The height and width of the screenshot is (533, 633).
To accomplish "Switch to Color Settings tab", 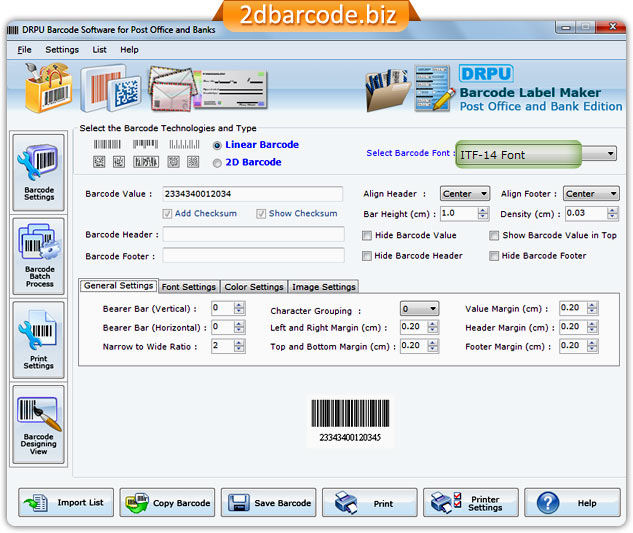I will 254,287.
